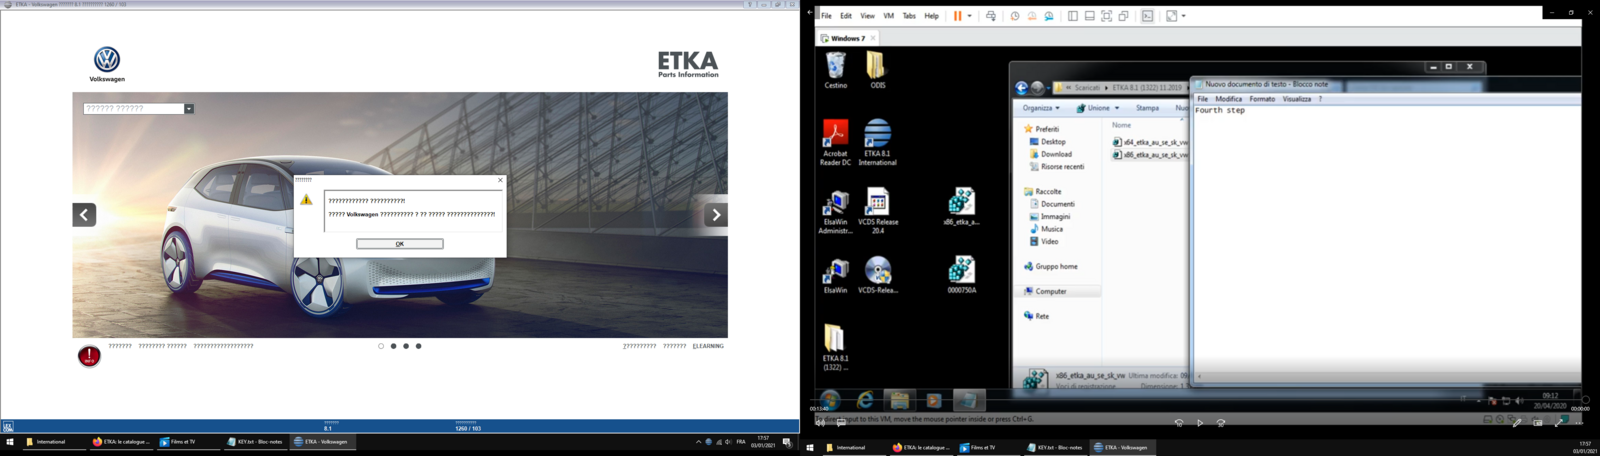Open VMware File menu
Viewport: 1600px width, 456px height.
tap(826, 16)
